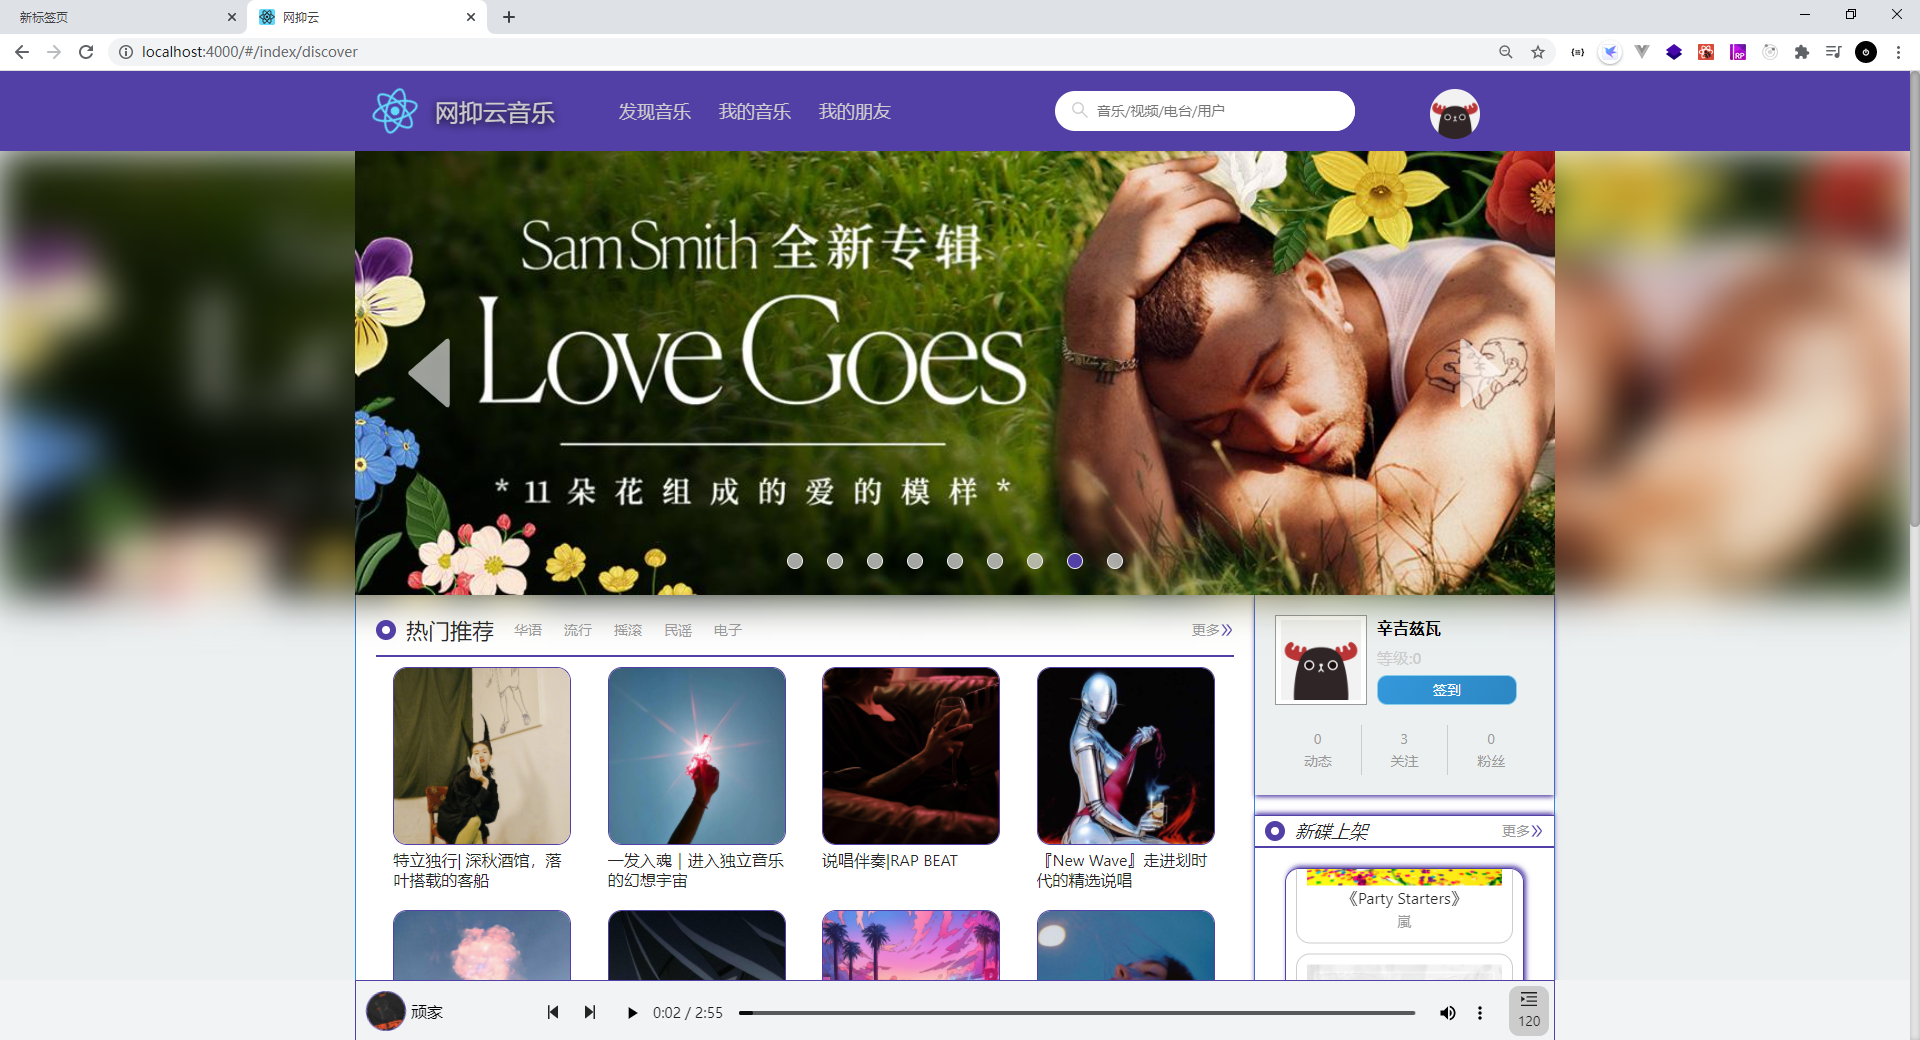Click the React atom logo in header
This screenshot has width=1920, height=1040.
click(x=395, y=111)
